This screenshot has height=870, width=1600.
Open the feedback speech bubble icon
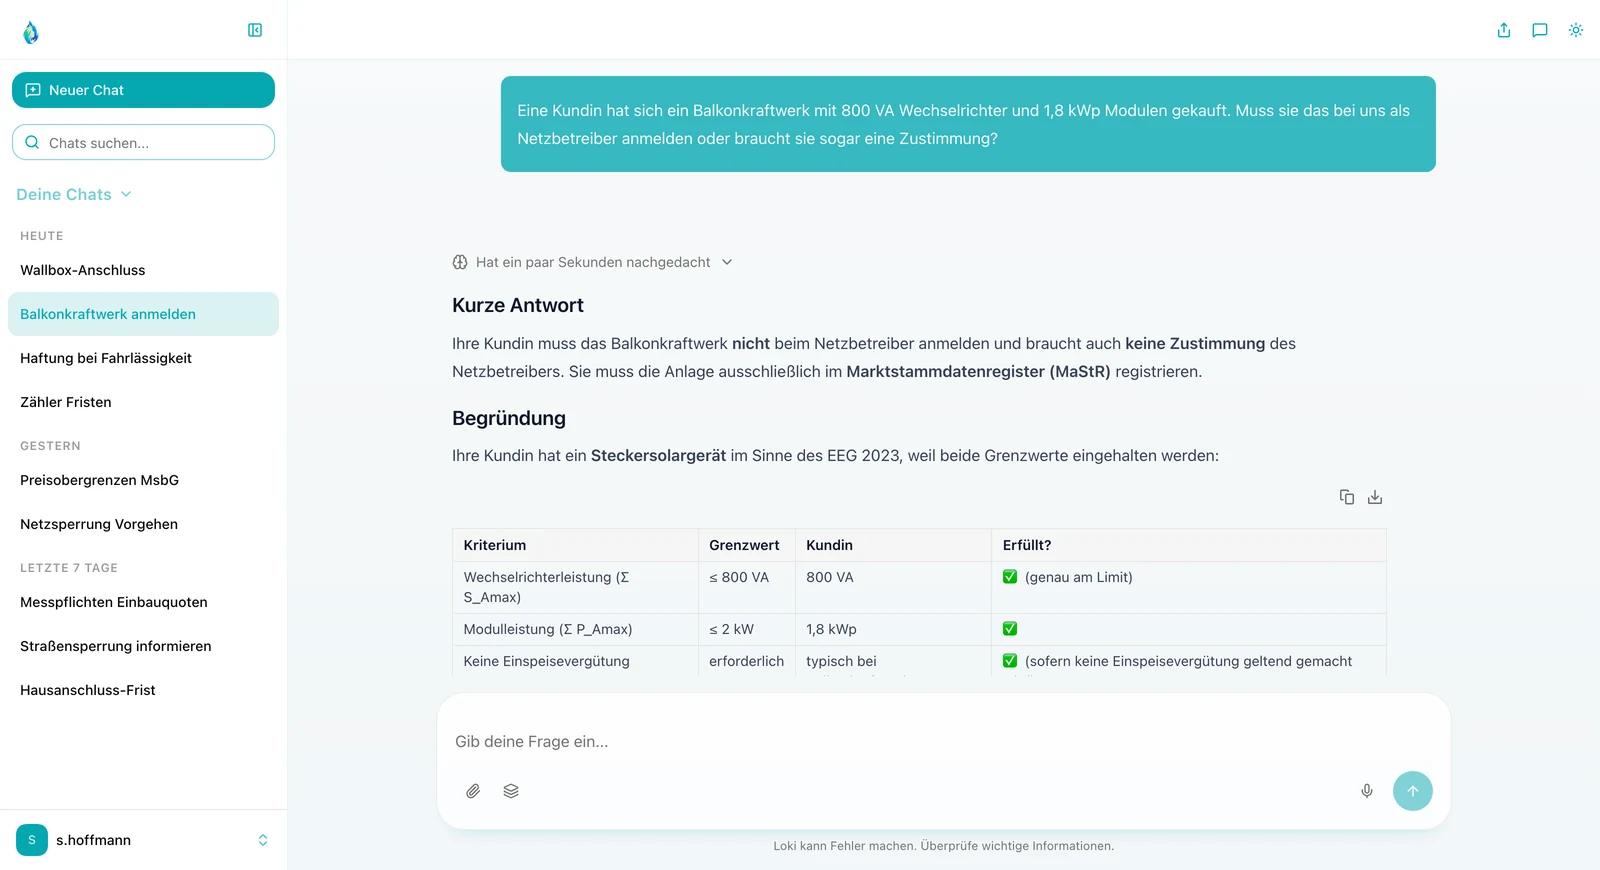pyautogui.click(x=1540, y=30)
